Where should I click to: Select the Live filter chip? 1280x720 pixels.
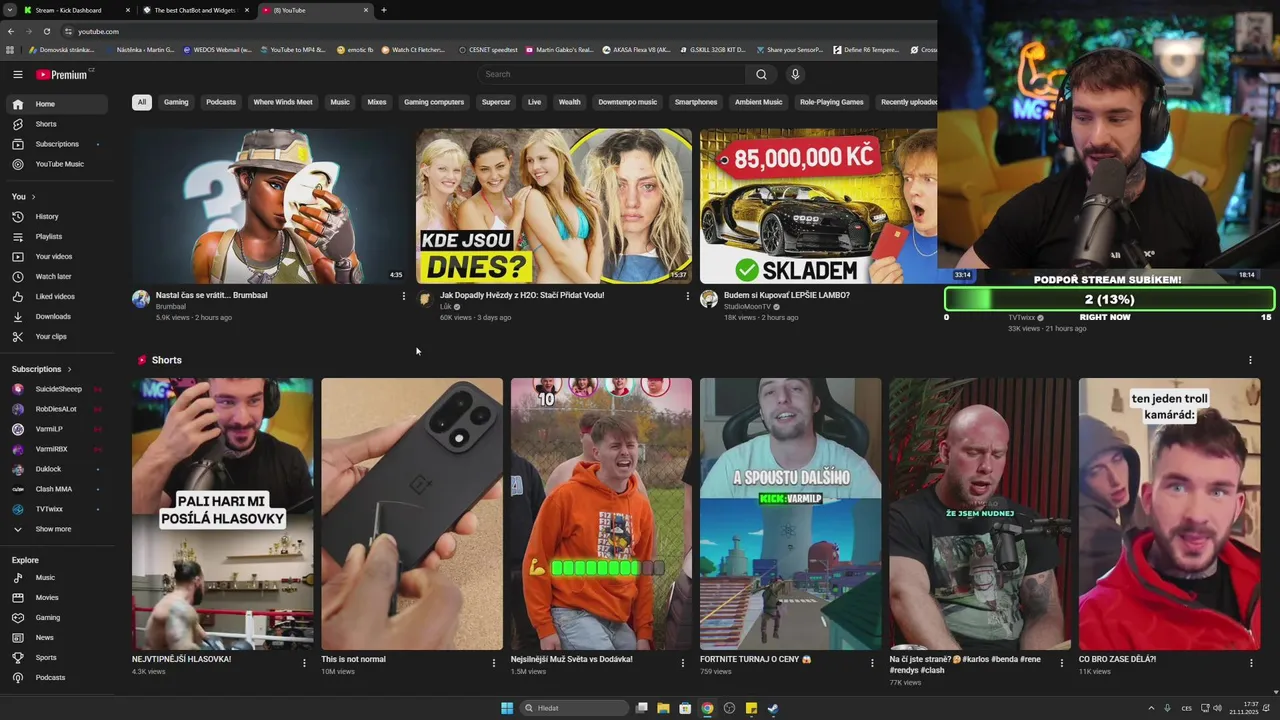coord(534,102)
